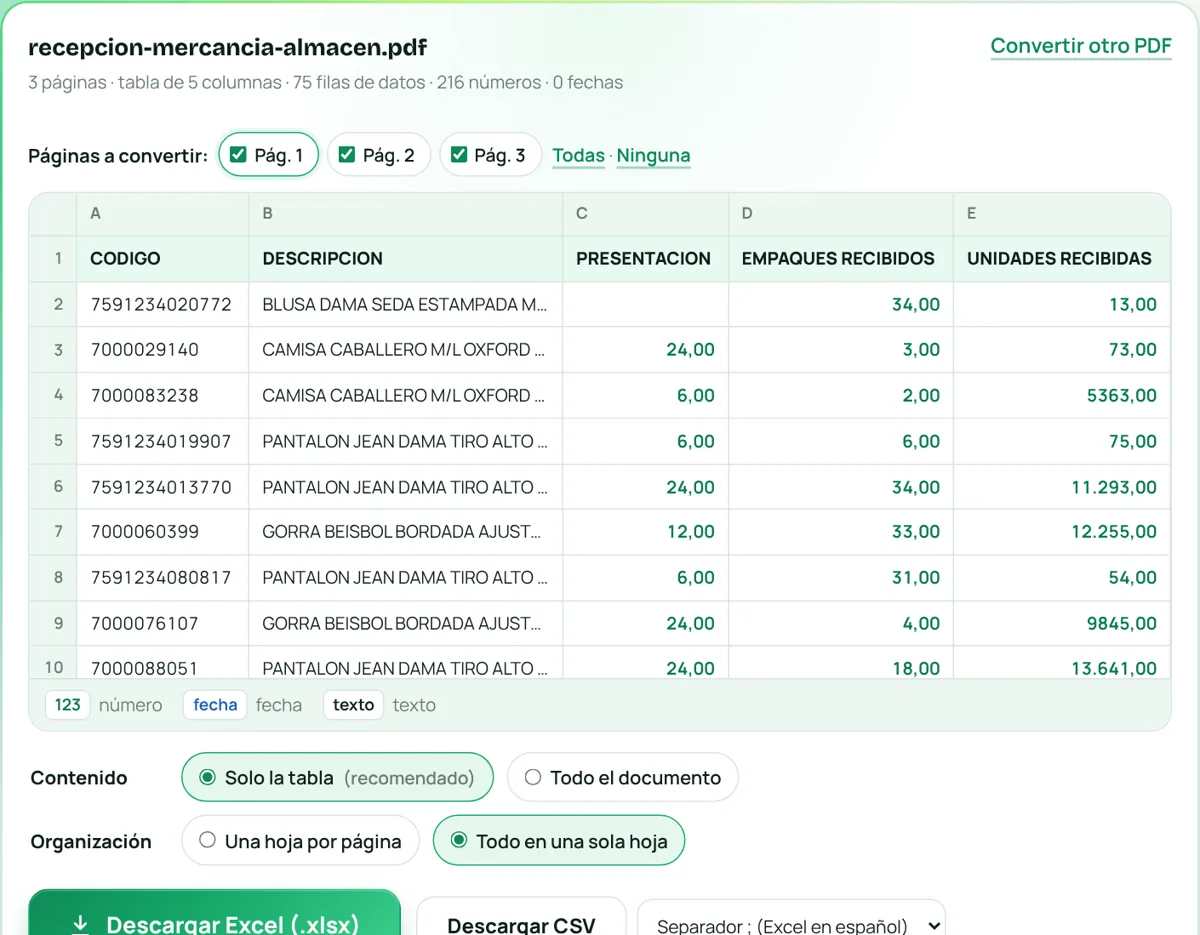Click the 9845,00 units cell
The width and height of the screenshot is (1200, 935).
[x=1062, y=623]
